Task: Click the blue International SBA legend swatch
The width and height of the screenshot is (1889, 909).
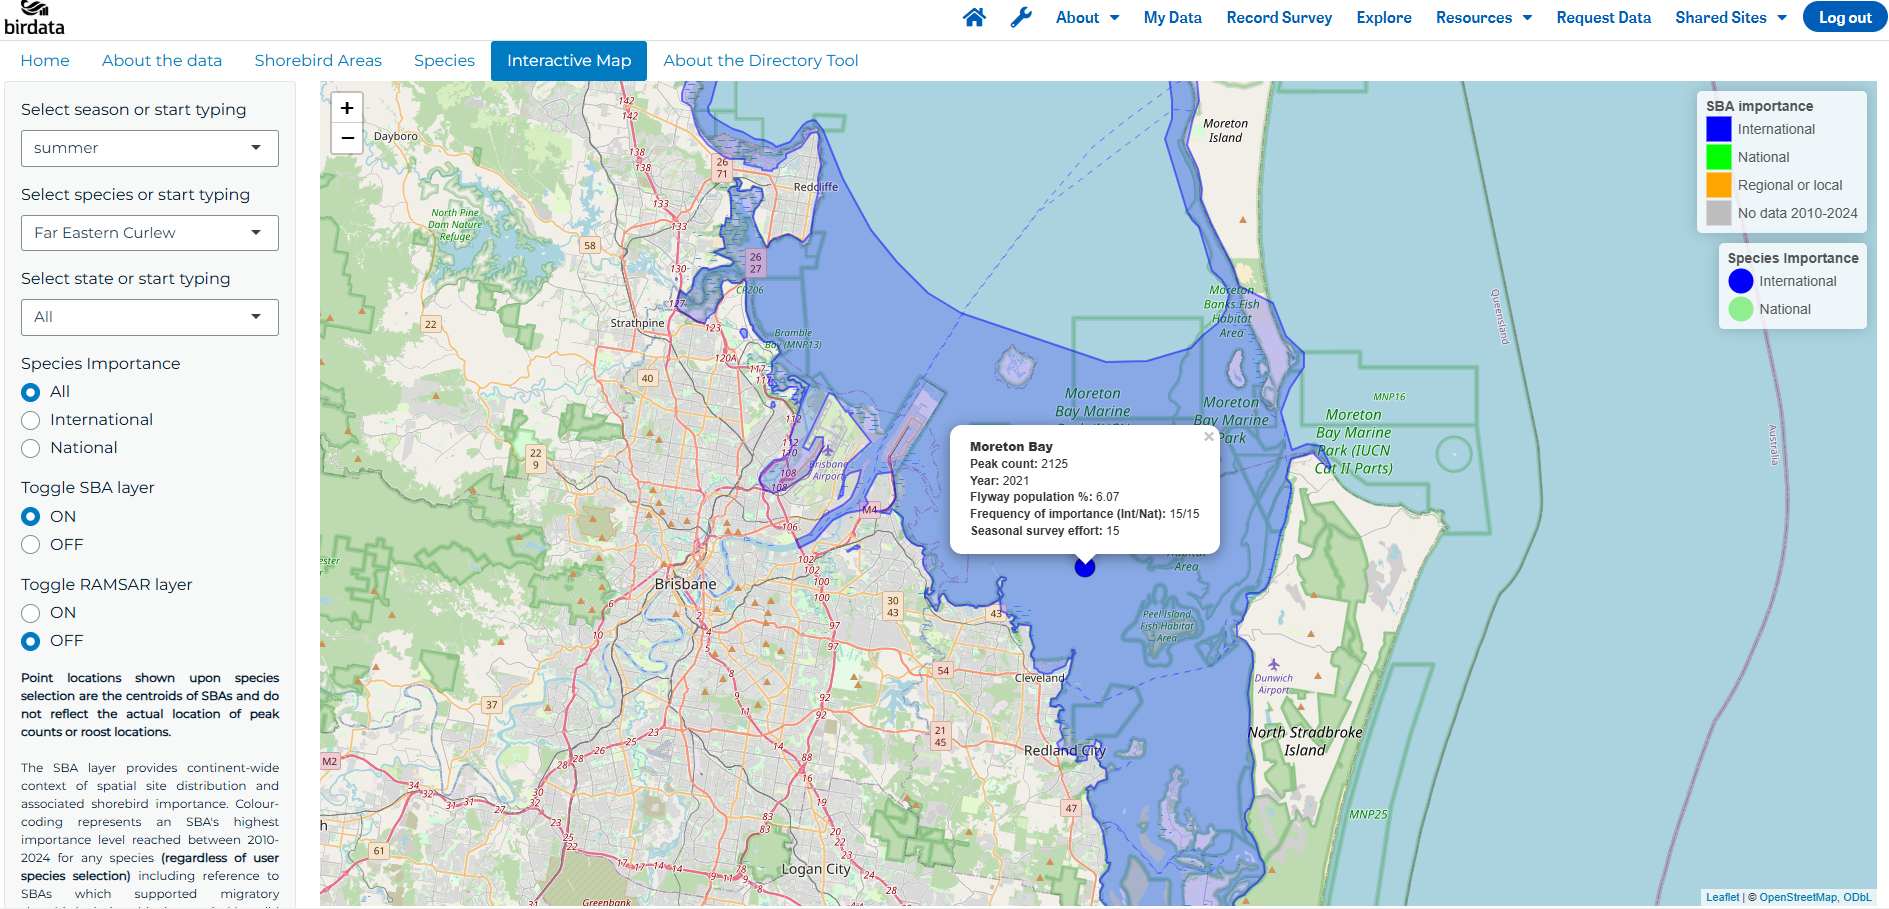Action: (1718, 129)
